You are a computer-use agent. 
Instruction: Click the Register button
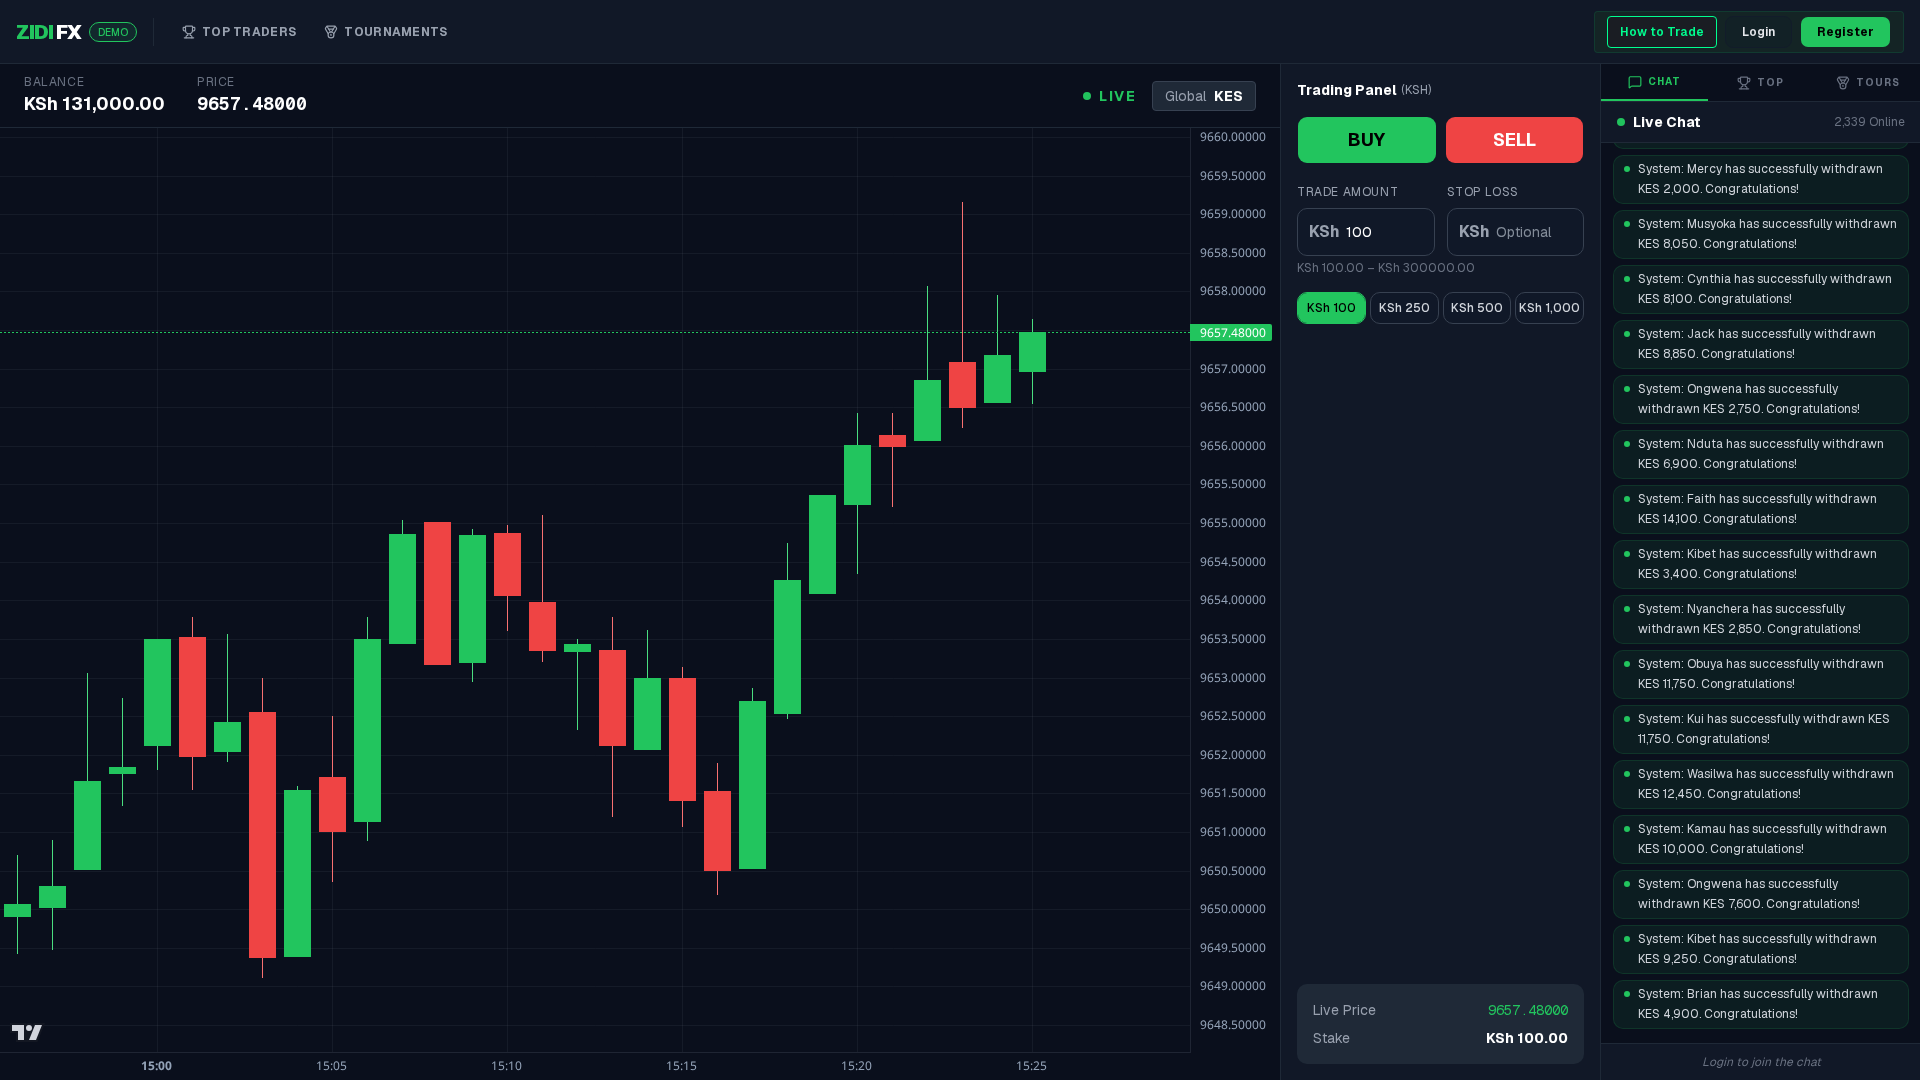(1845, 32)
